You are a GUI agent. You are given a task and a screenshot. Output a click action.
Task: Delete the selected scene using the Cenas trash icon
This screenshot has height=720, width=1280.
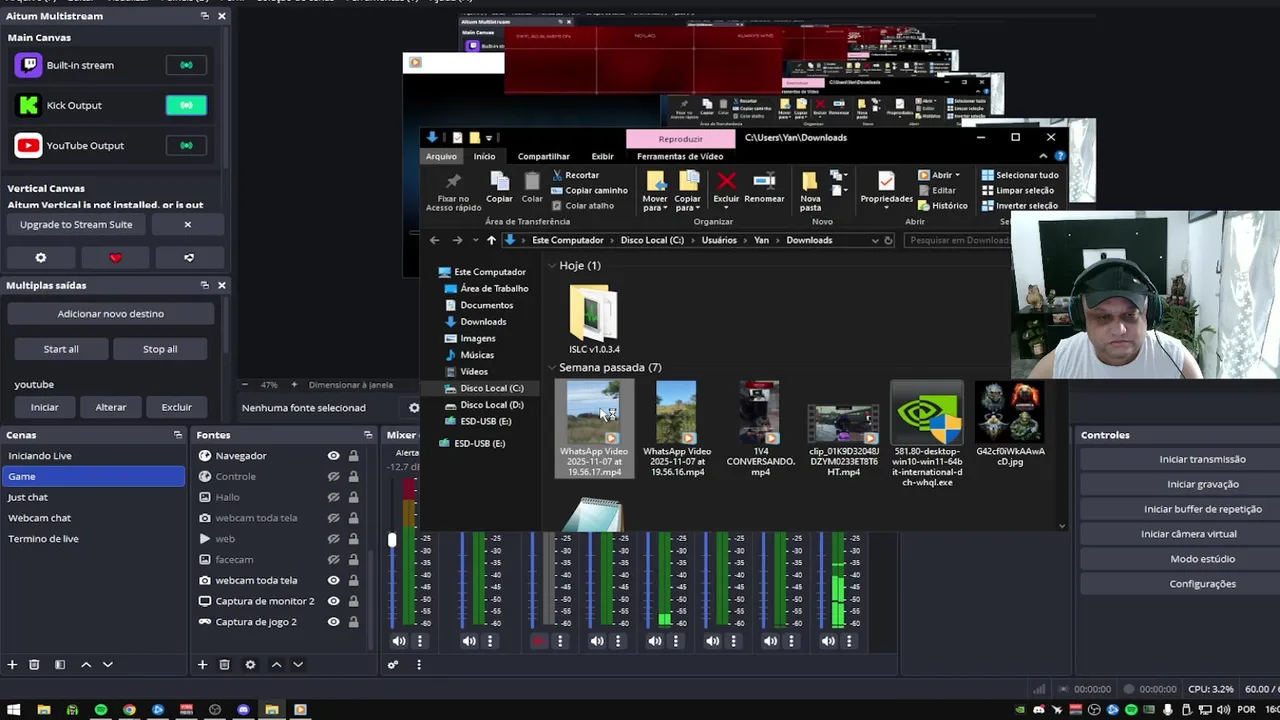(x=34, y=664)
